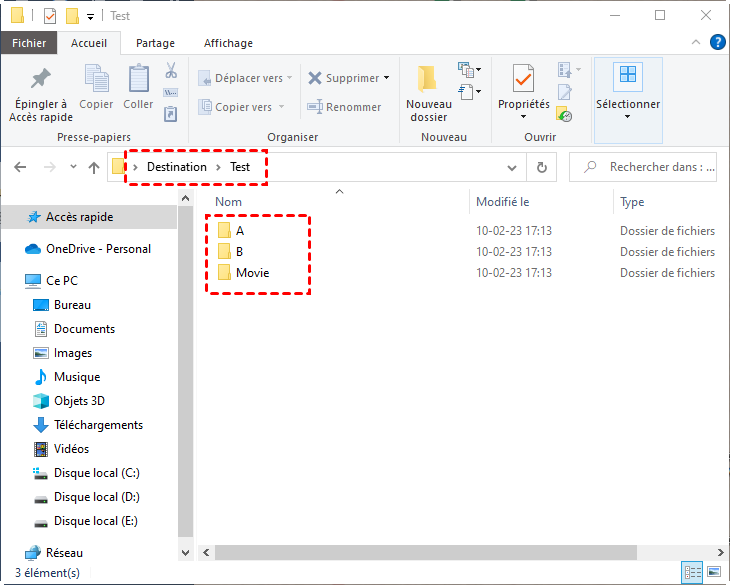Open the Fichier menu tab
730x585 pixels.
point(29,43)
